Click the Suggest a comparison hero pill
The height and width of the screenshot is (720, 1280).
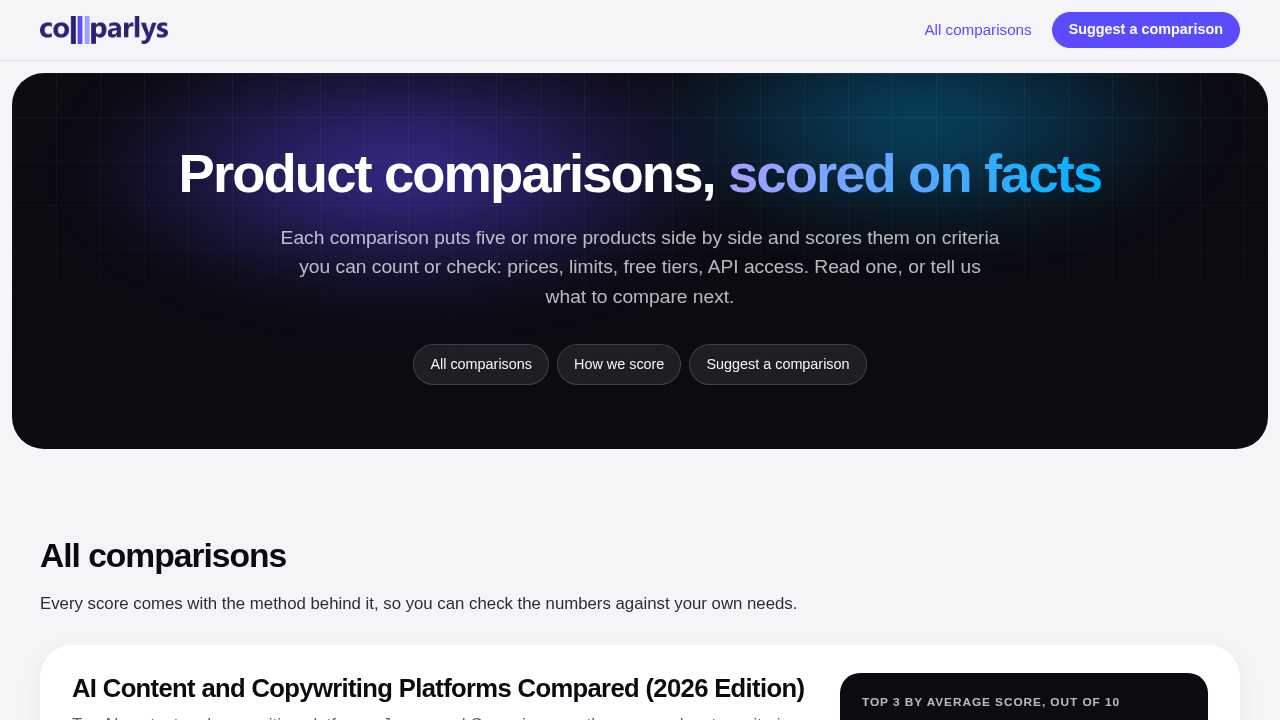(778, 364)
